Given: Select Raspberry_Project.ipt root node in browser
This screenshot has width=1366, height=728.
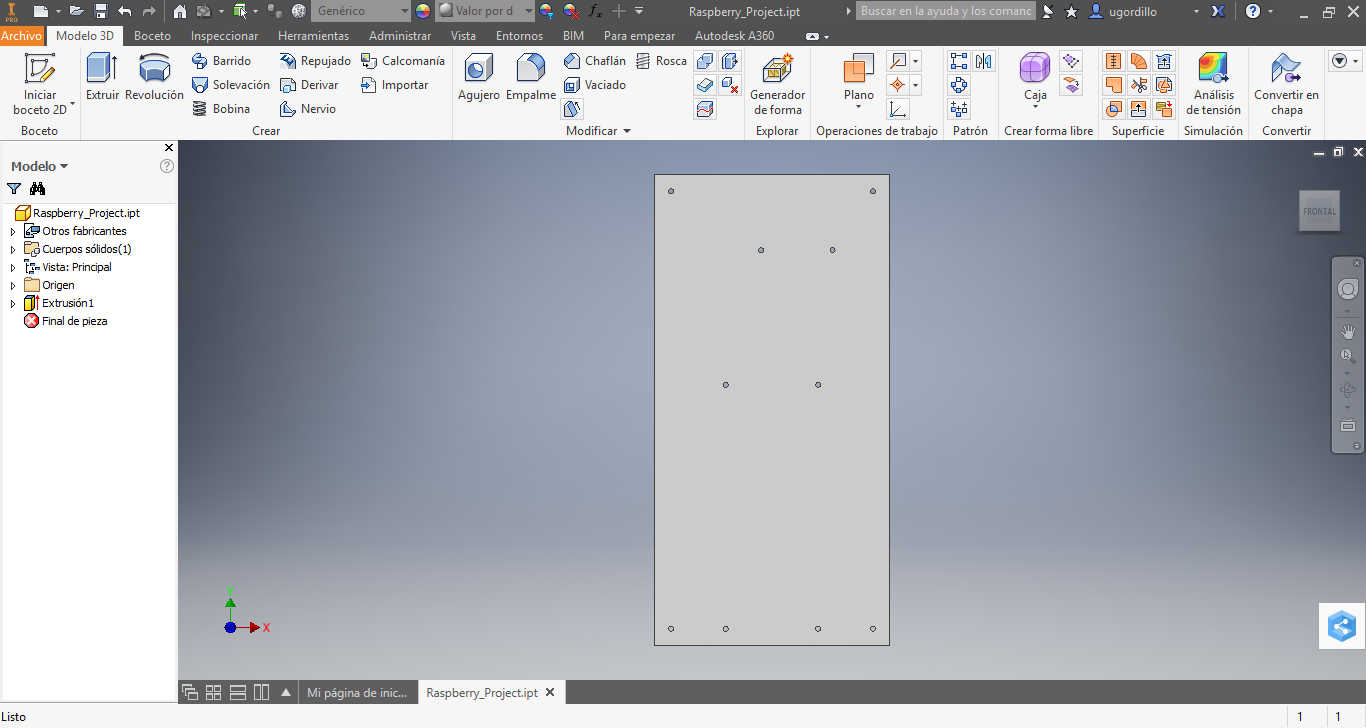Looking at the screenshot, I should (x=78, y=213).
